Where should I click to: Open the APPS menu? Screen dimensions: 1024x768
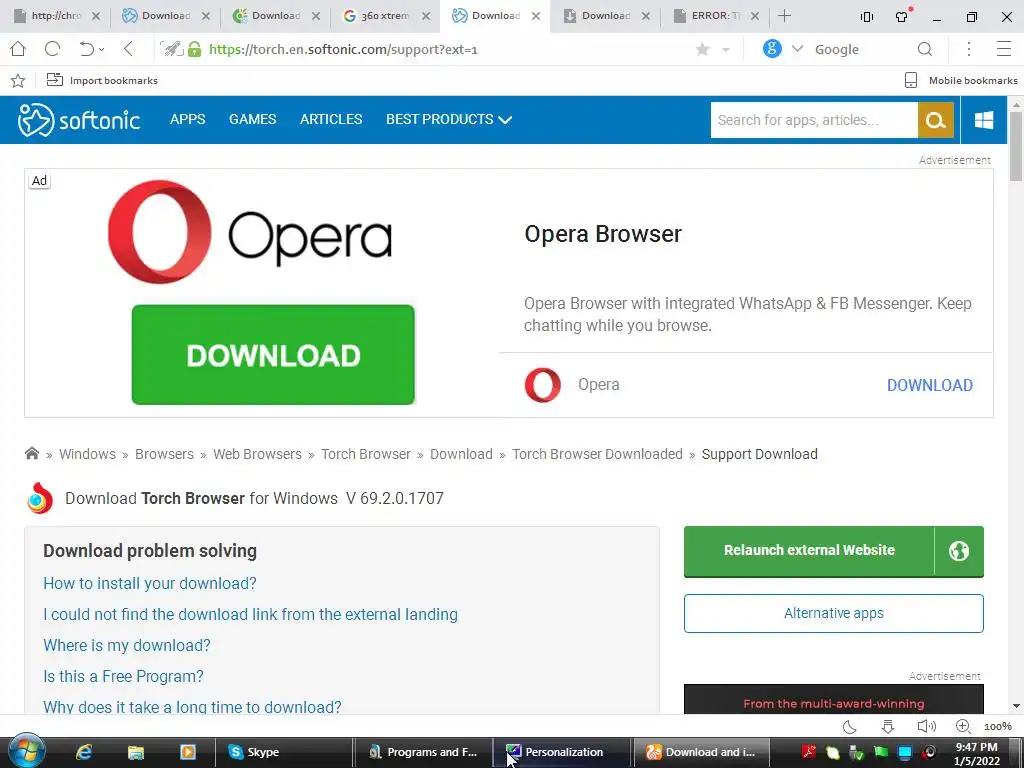pos(187,120)
